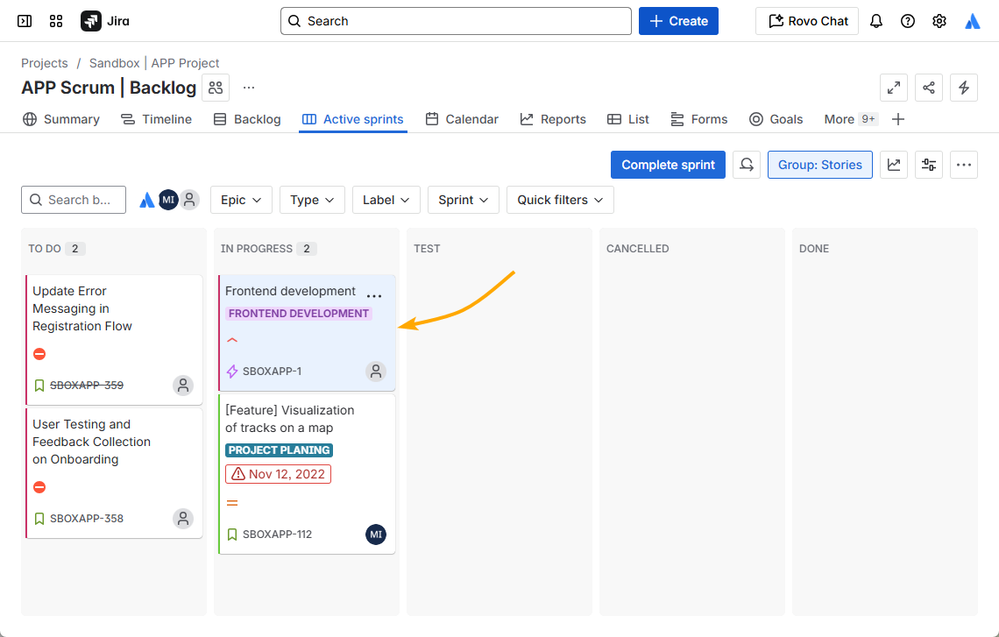Open the app switcher grid icon
The width and height of the screenshot is (999, 637).
pyautogui.click(x=56, y=21)
